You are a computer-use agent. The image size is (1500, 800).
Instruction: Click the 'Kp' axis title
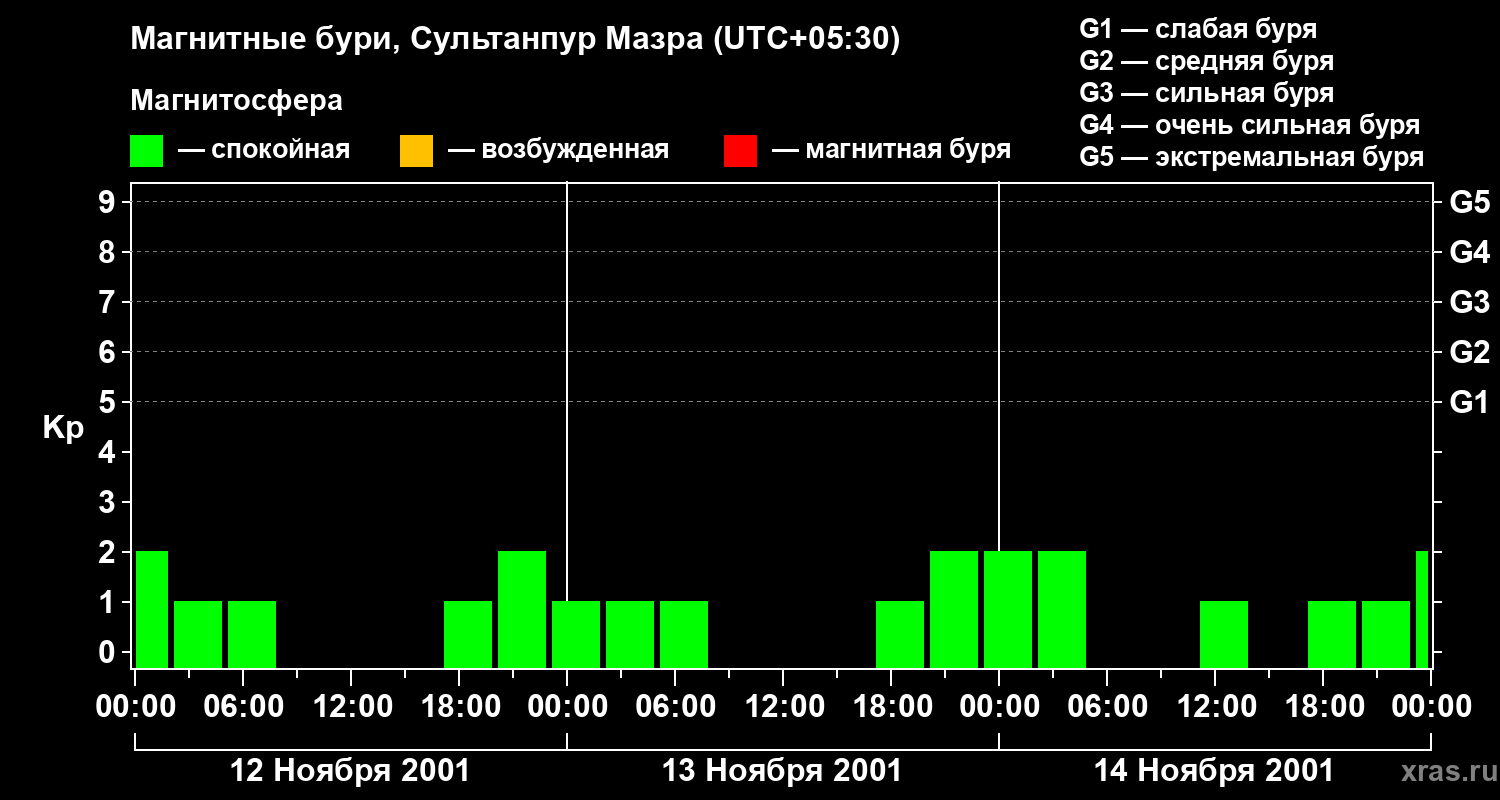point(63,428)
